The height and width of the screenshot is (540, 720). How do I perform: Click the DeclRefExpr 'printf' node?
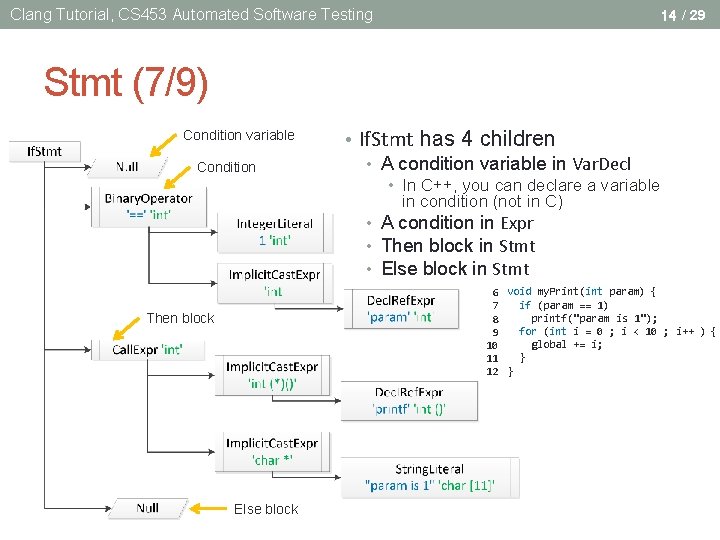[x=409, y=401]
